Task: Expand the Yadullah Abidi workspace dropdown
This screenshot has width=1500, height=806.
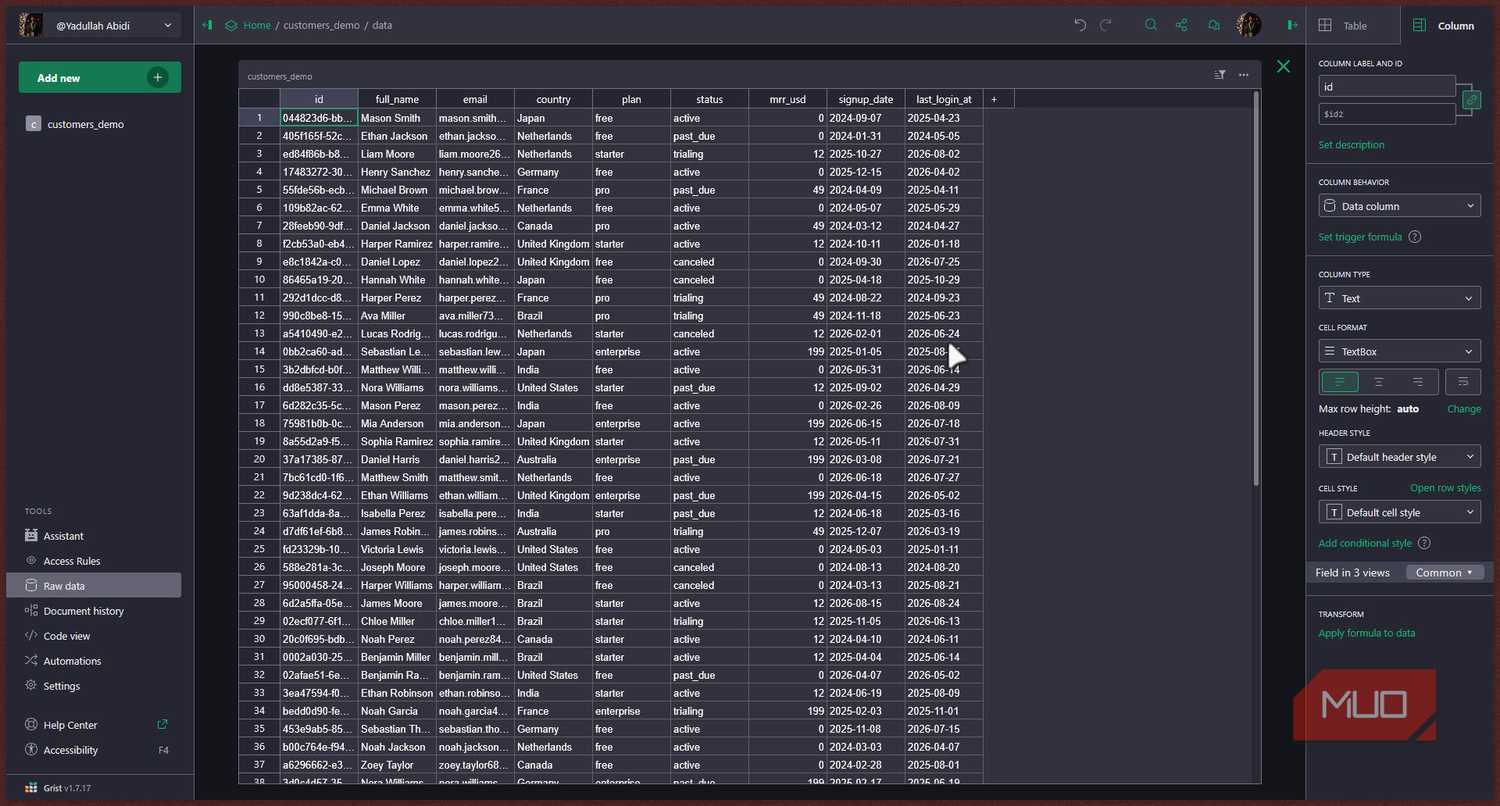Action: [99, 25]
